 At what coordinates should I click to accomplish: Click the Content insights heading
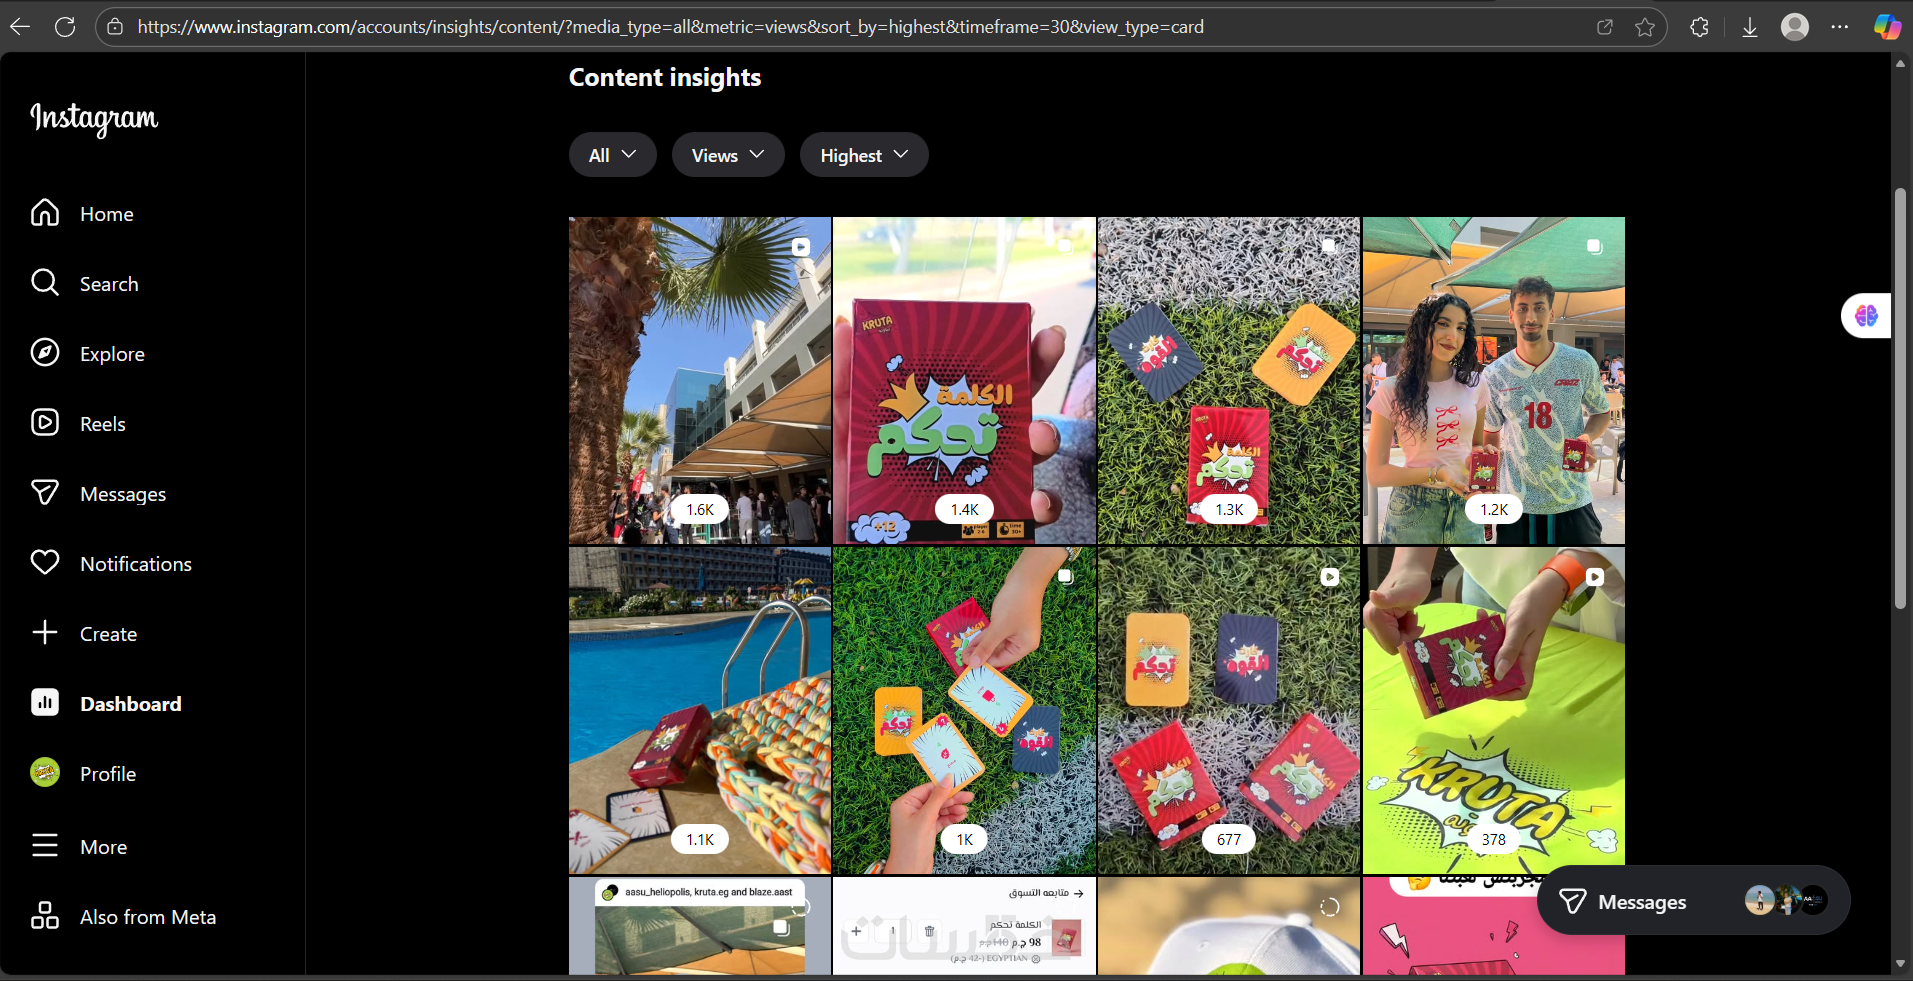[x=665, y=78]
